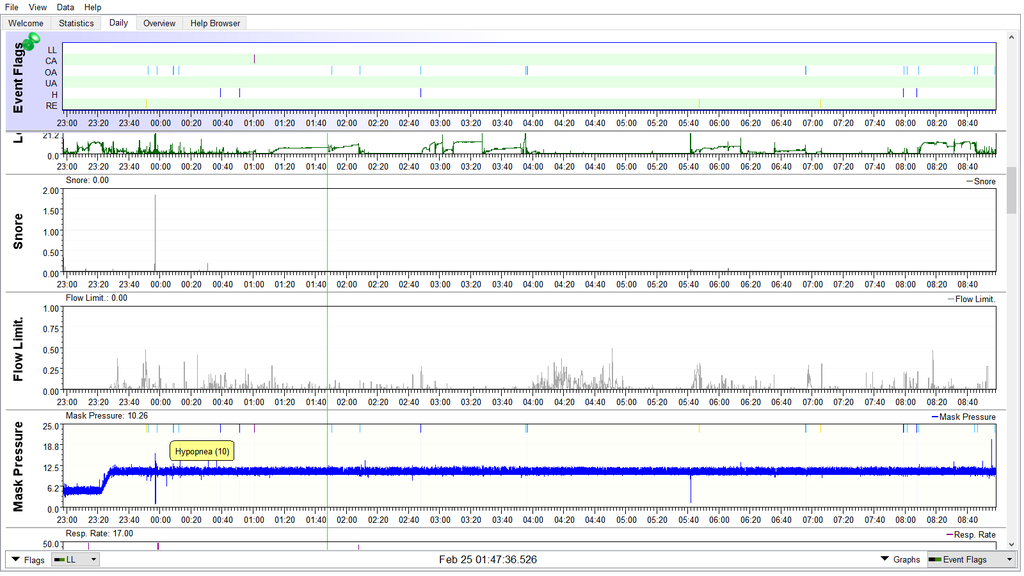The height and width of the screenshot is (576, 1024).
Task: Click the Snore: 0.00 readout
Action: tap(87, 180)
